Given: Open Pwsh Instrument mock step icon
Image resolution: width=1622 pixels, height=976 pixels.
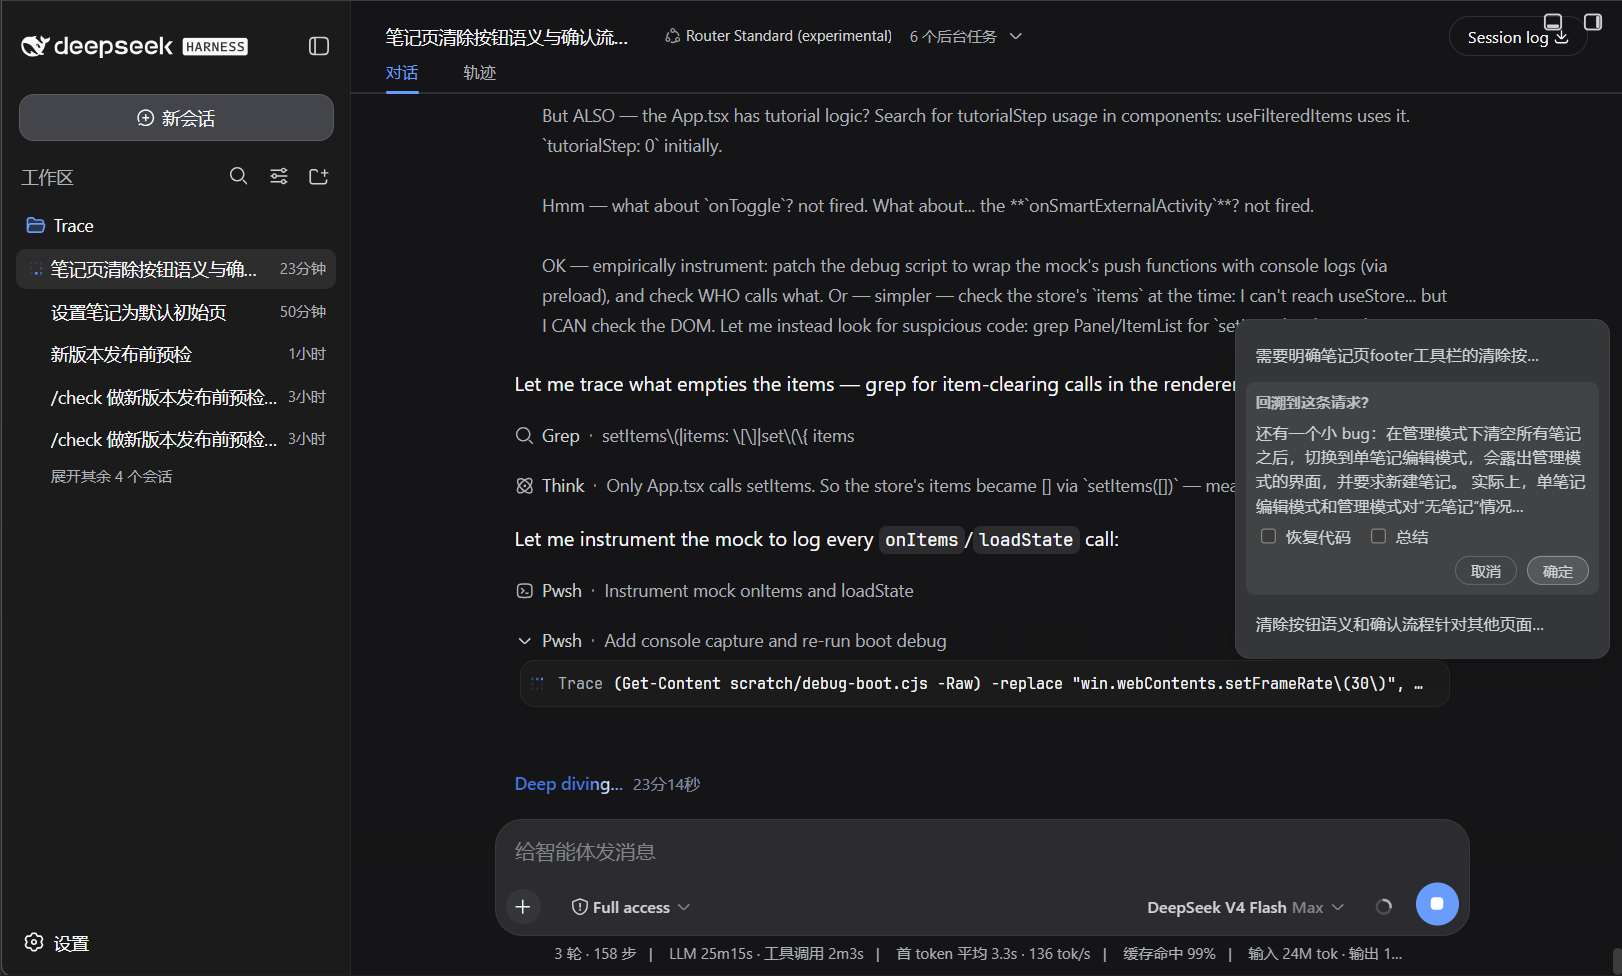Looking at the screenshot, I should 524,591.
